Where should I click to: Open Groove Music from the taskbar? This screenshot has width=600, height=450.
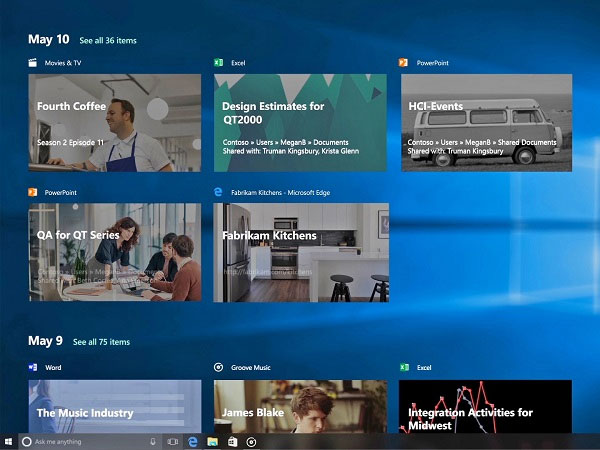point(251,442)
